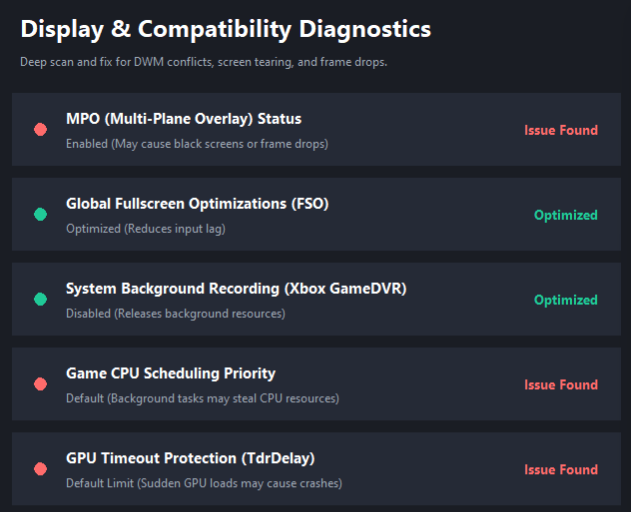The image size is (631, 512).
Task: Click the green dot next to Global Fullscreen Optimizations
Action: tap(40, 214)
